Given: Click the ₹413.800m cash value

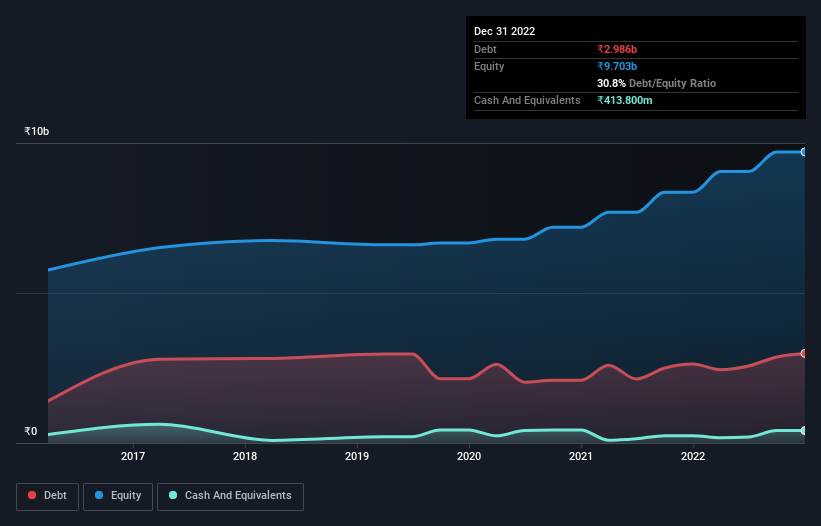Looking at the screenshot, I should point(625,100).
